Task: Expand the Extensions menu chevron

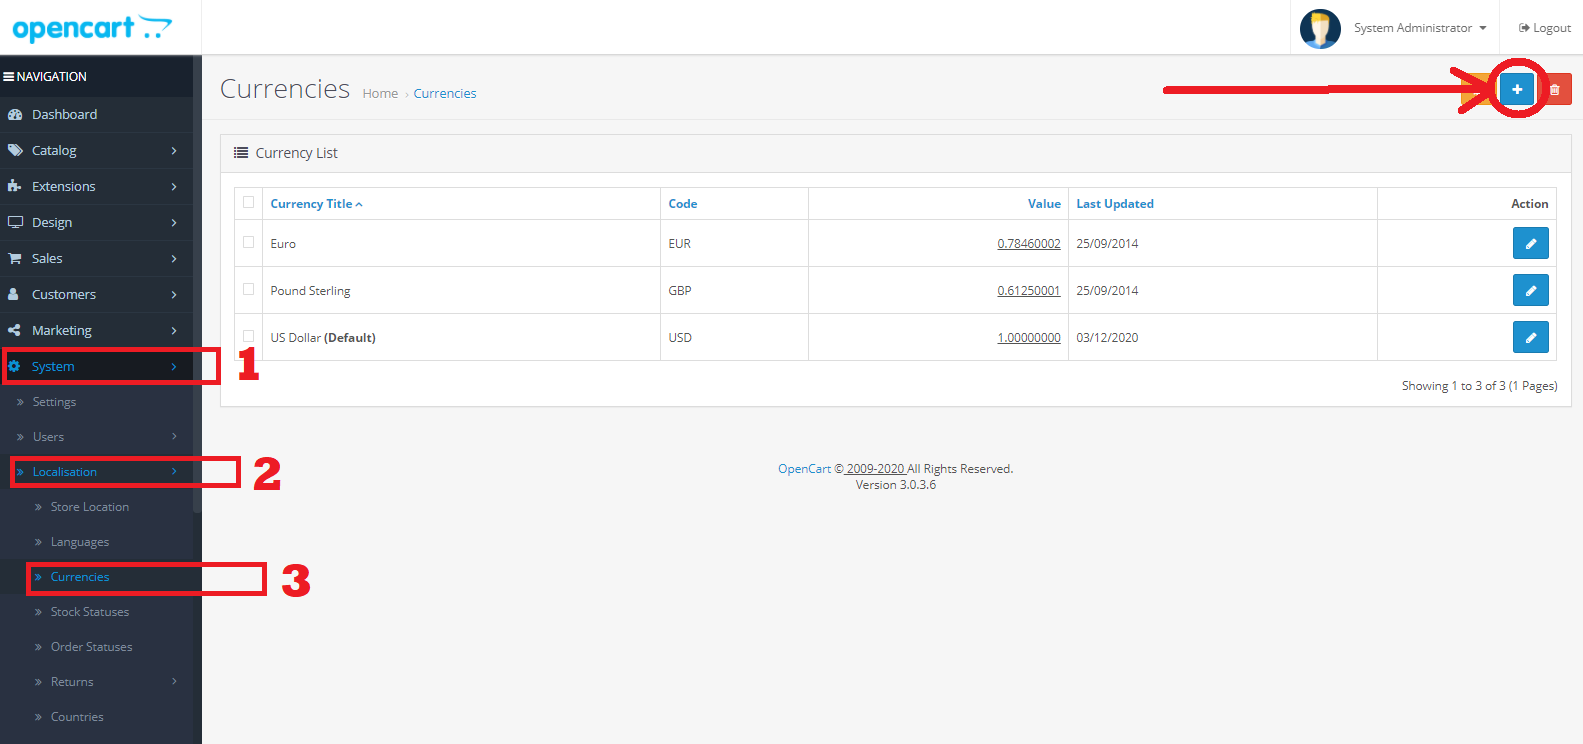Action: click(174, 186)
